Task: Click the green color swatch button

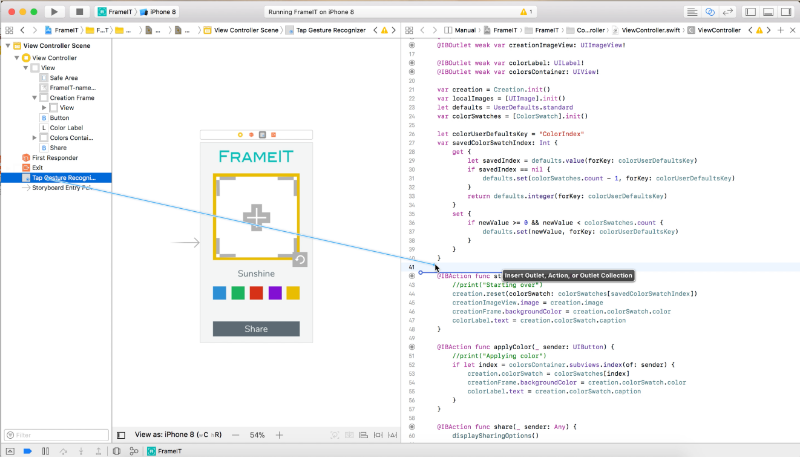Action: click(238, 293)
